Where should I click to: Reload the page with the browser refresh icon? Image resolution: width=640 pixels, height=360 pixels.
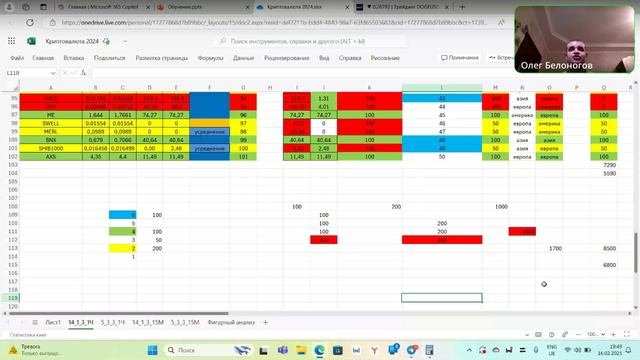(x=30, y=22)
